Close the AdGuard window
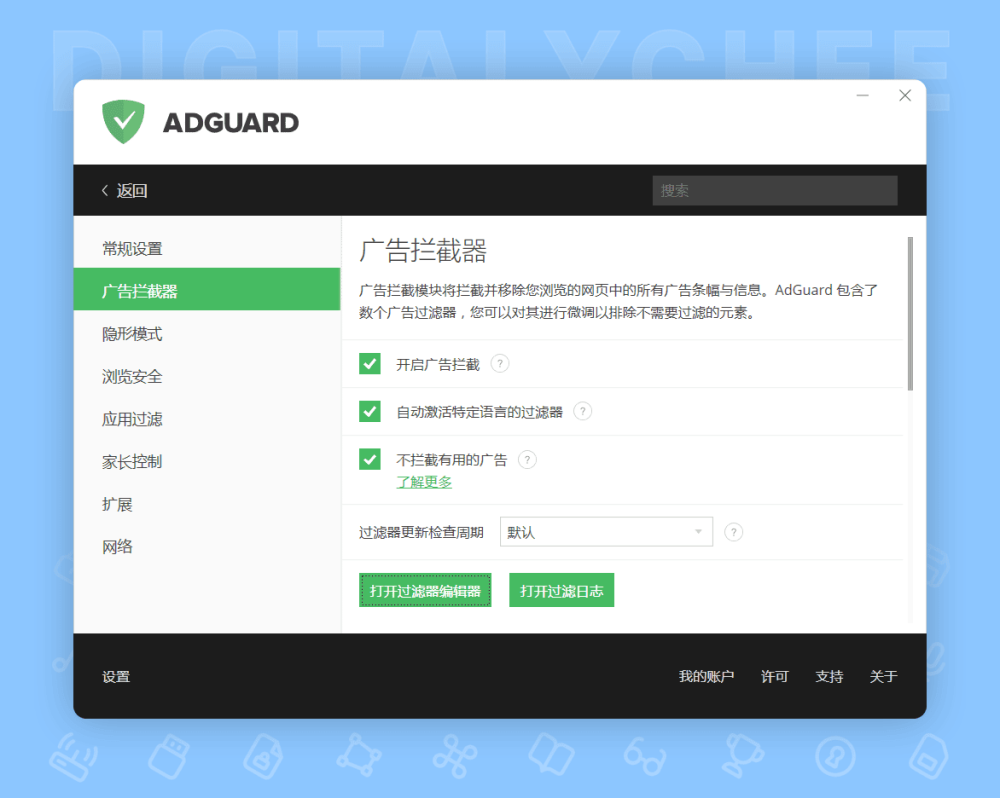 tap(905, 96)
